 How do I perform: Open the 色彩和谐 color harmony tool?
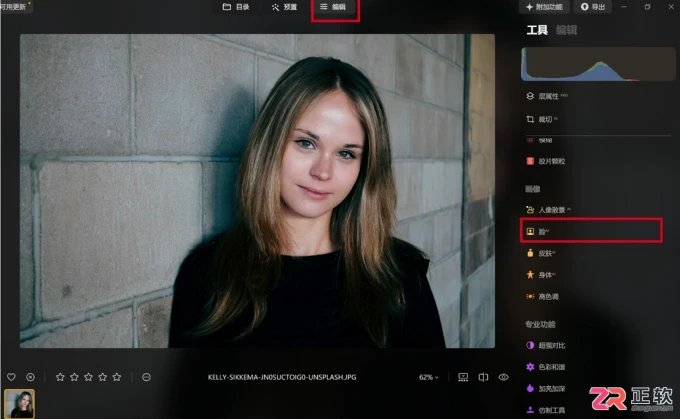pos(546,367)
